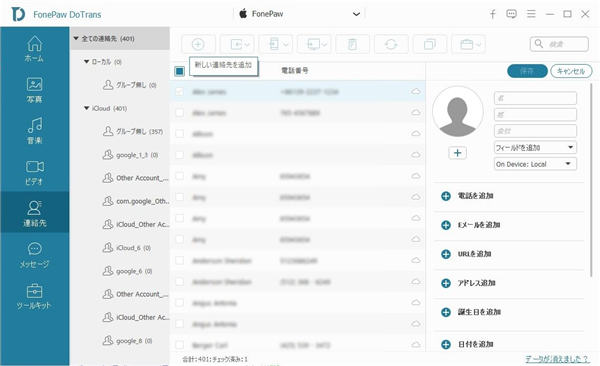The image size is (600, 366).
Task: Click the plus icon for 日付を追加
Action: [x=446, y=345]
